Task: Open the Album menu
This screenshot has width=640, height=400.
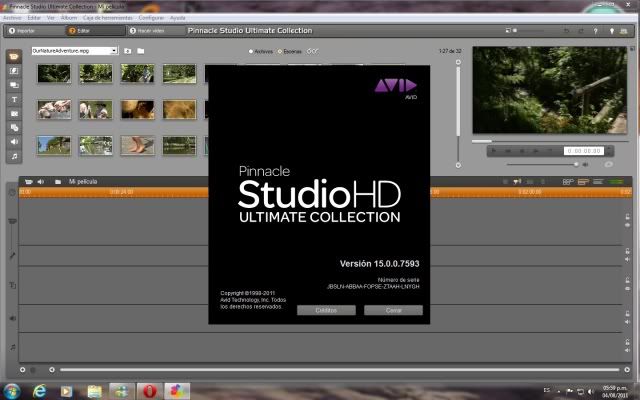Action: 68,18
